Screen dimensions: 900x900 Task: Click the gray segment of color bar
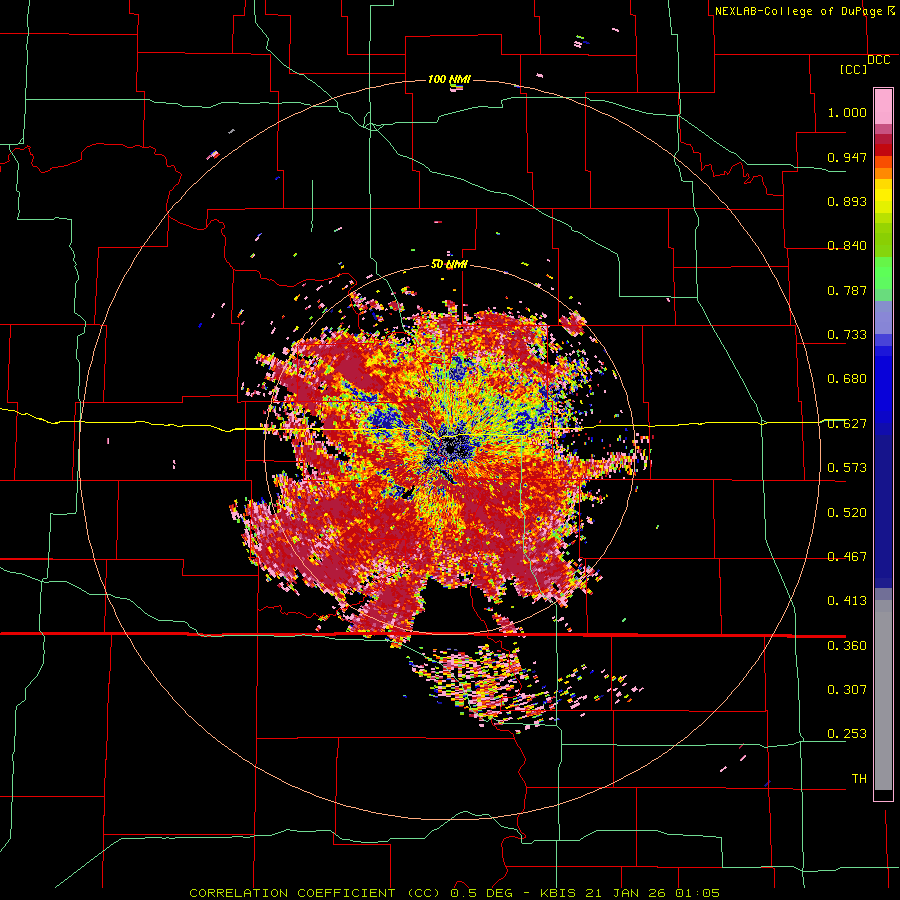click(x=883, y=695)
